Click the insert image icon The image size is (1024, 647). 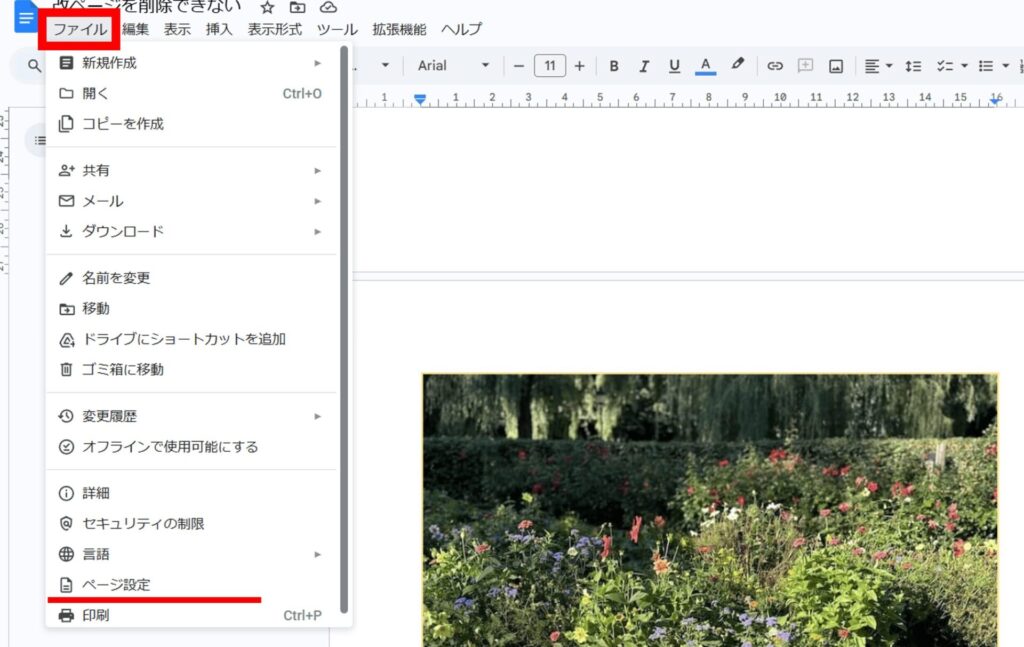click(835, 66)
